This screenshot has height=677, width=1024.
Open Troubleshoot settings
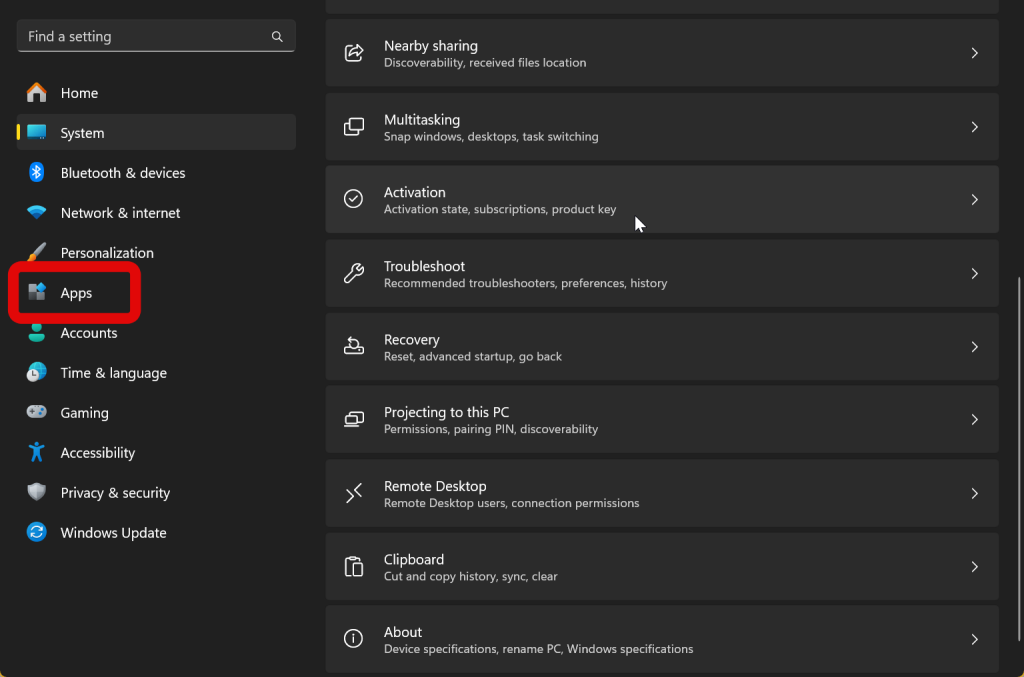click(x=660, y=274)
